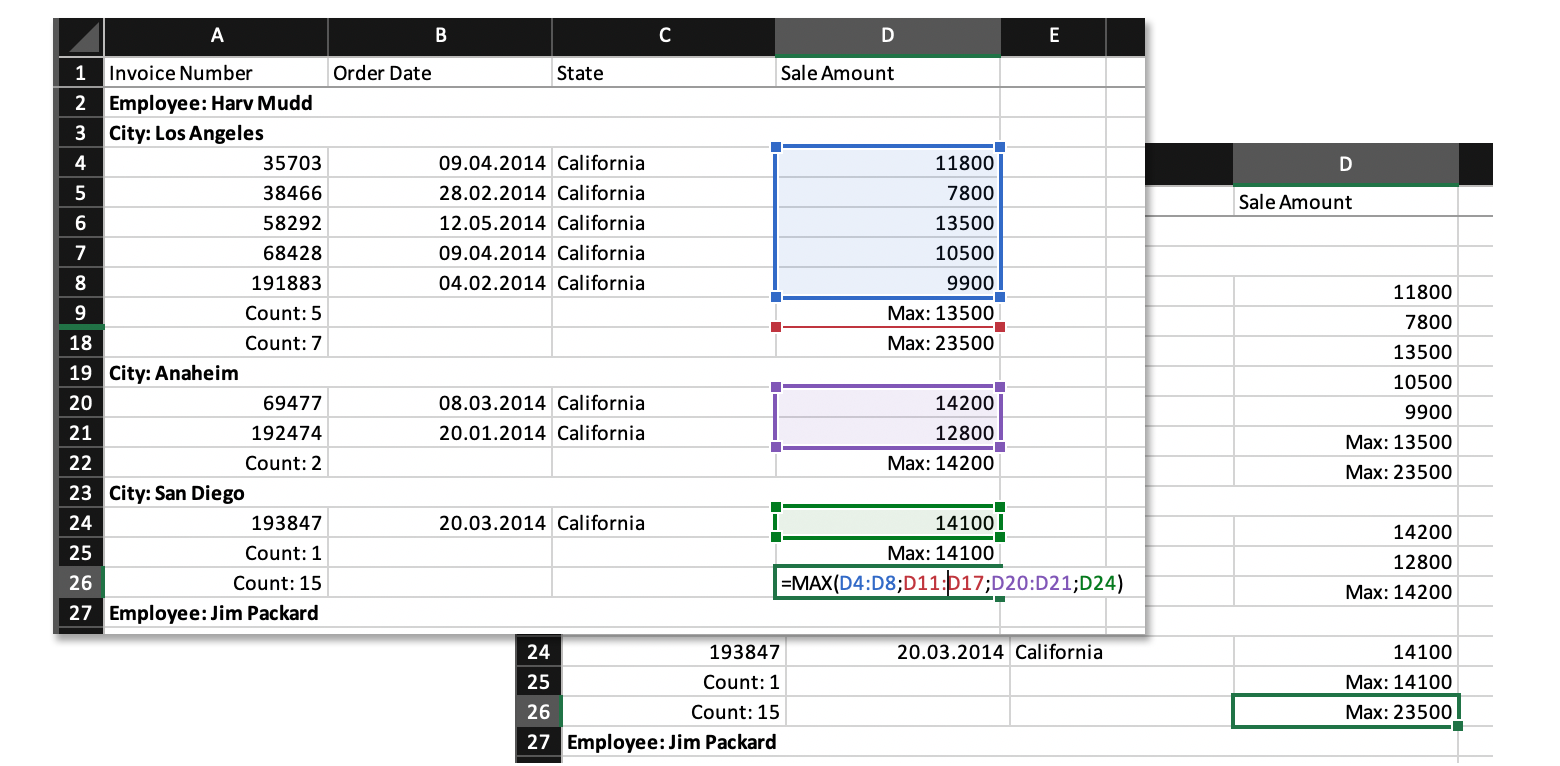The image size is (1560, 766).
Task: Select Max: 14200 in back sheet
Action: (x=1345, y=592)
